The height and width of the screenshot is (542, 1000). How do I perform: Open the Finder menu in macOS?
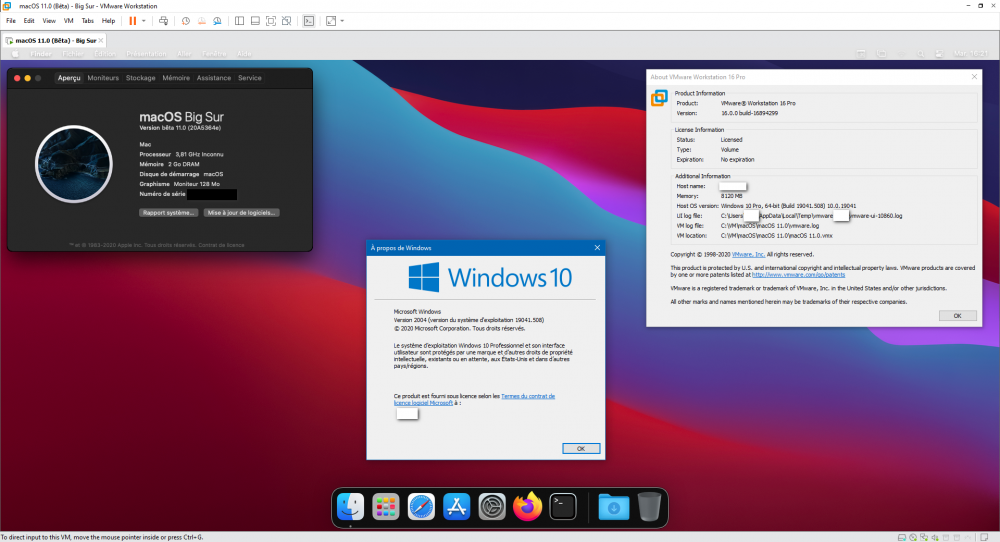click(41, 54)
